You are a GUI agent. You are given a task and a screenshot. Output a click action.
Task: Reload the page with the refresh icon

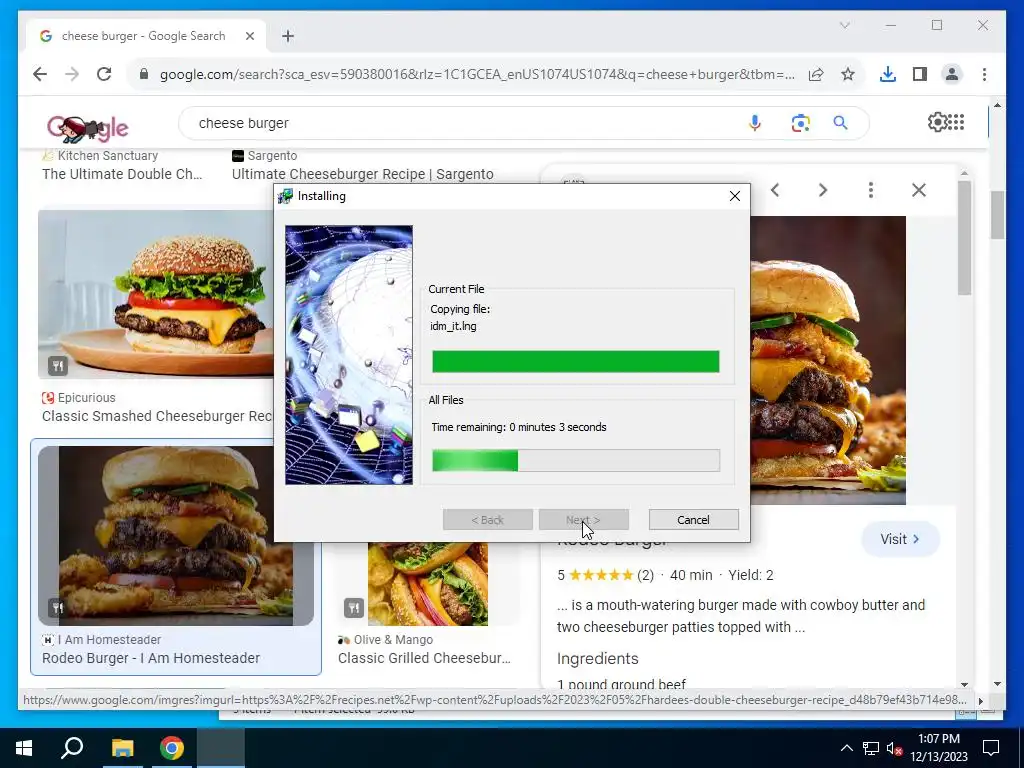104,74
